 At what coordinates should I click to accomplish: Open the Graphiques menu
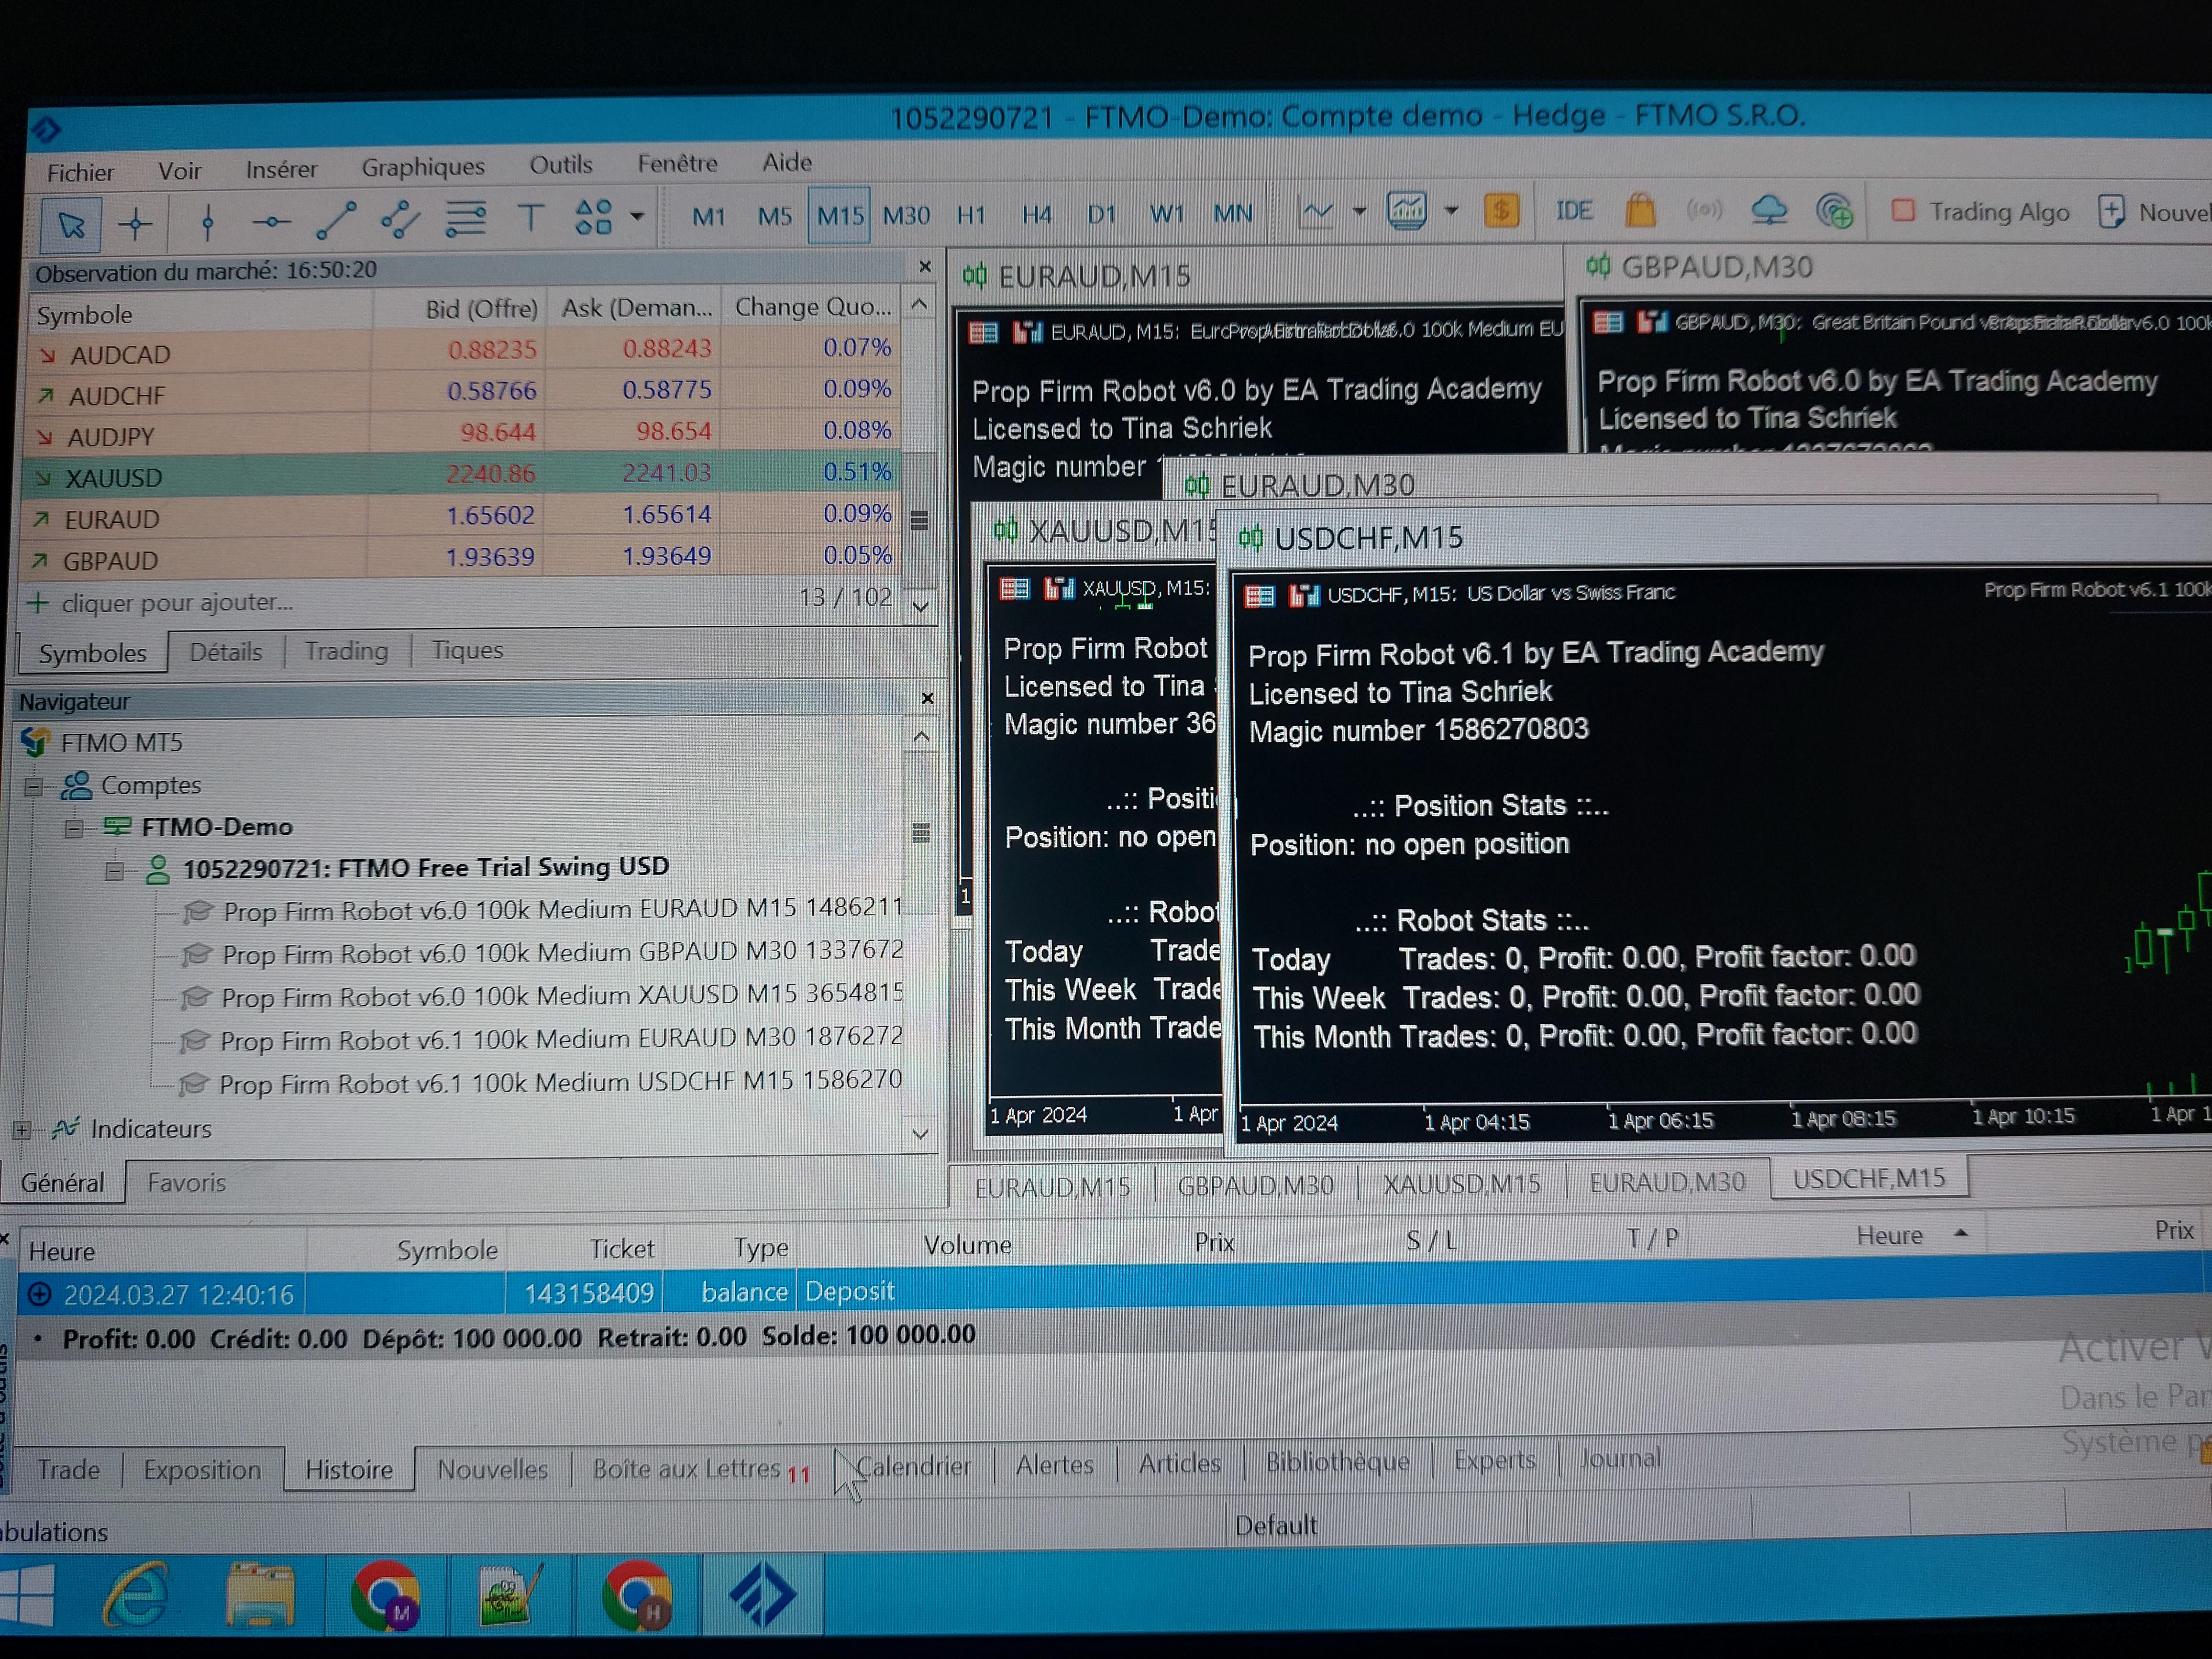[423, 167]
